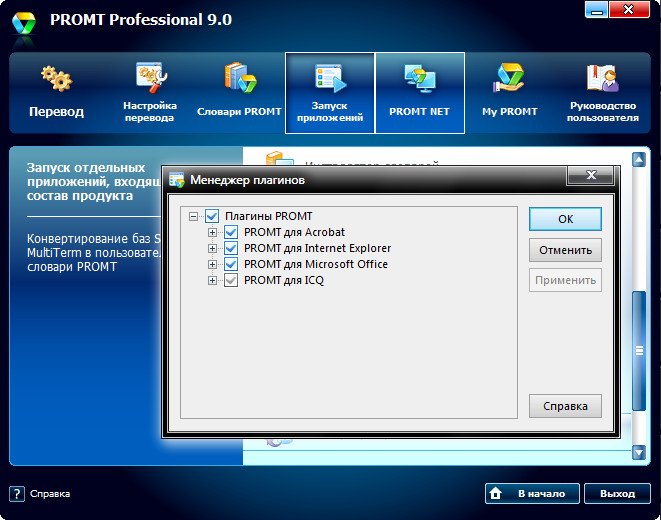Select the Запуск приложений icon

pos(329,79)
